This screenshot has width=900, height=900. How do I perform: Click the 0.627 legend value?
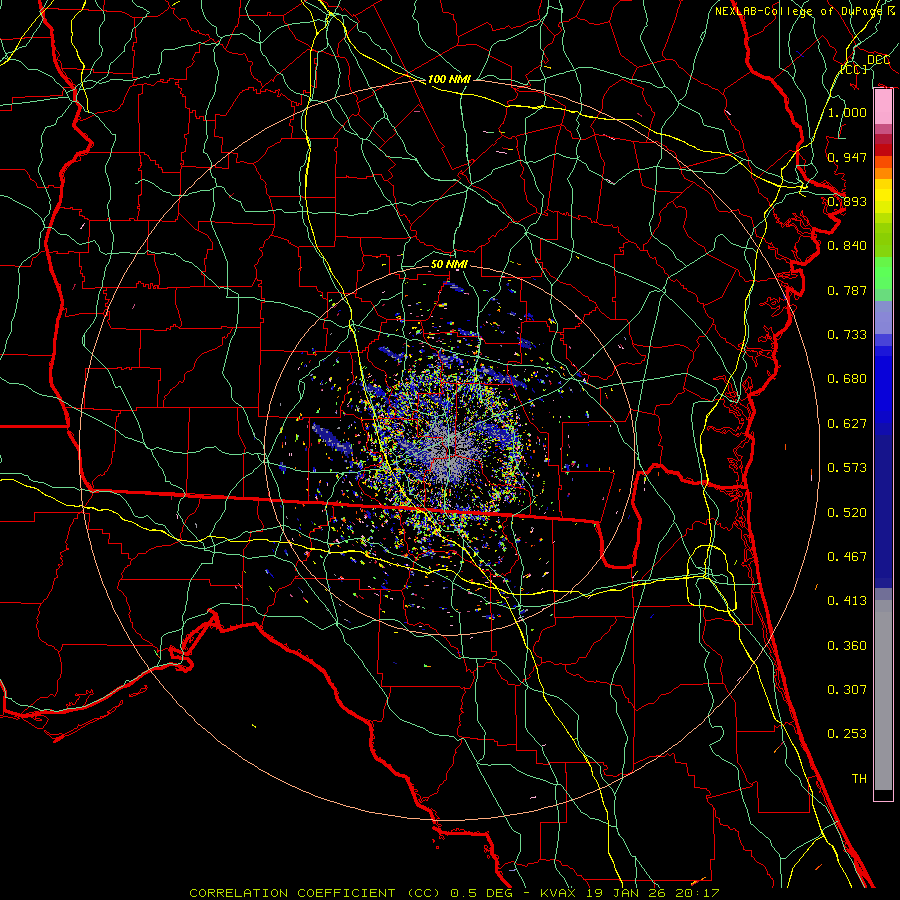coord(847,424)
